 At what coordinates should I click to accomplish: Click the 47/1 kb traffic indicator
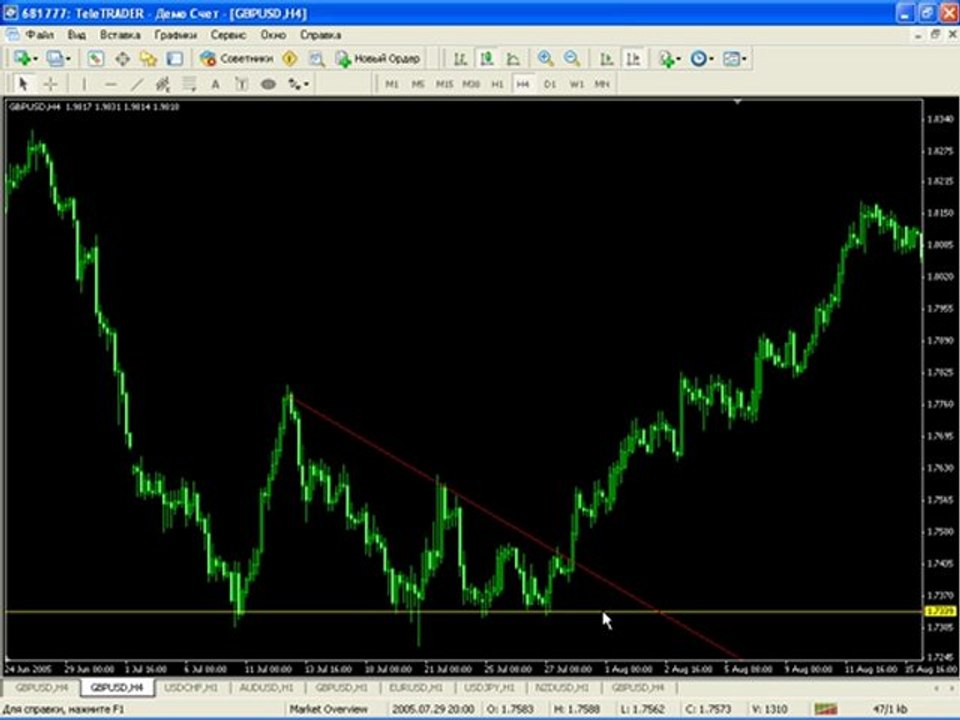pos(891,709)
